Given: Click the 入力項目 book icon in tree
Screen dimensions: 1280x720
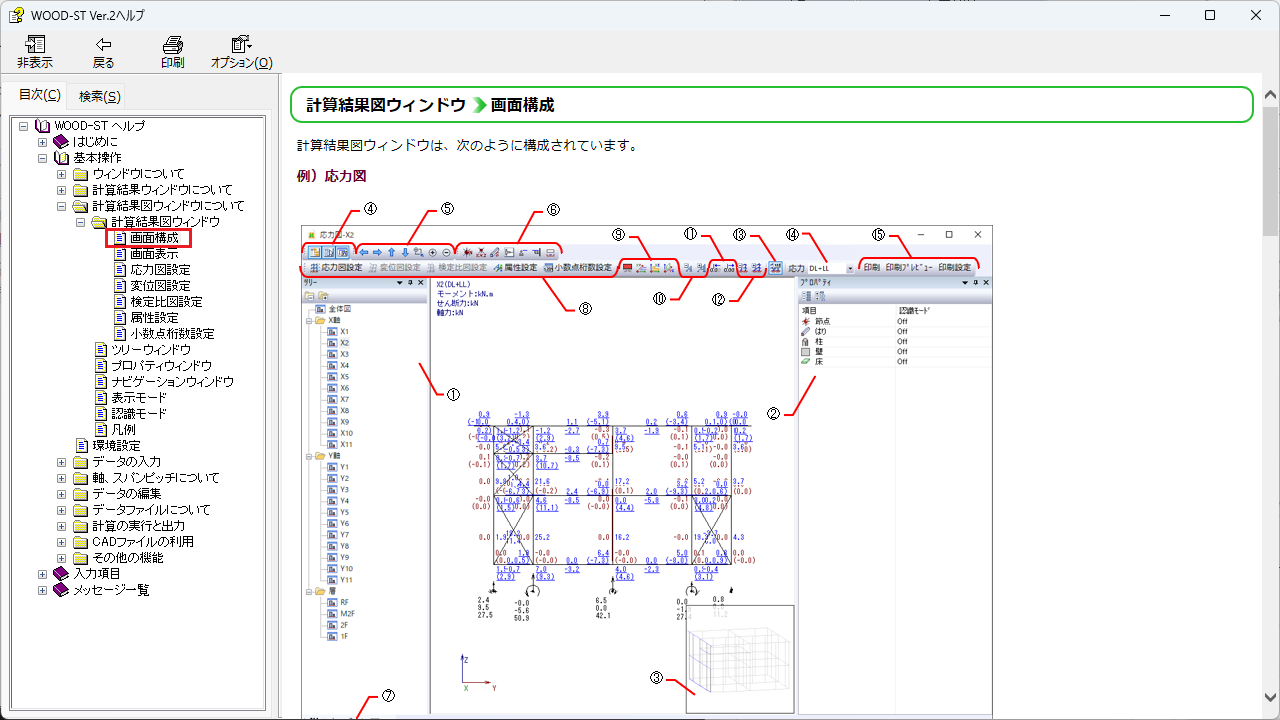Looking at the screenshot, I should click(61, 574).
